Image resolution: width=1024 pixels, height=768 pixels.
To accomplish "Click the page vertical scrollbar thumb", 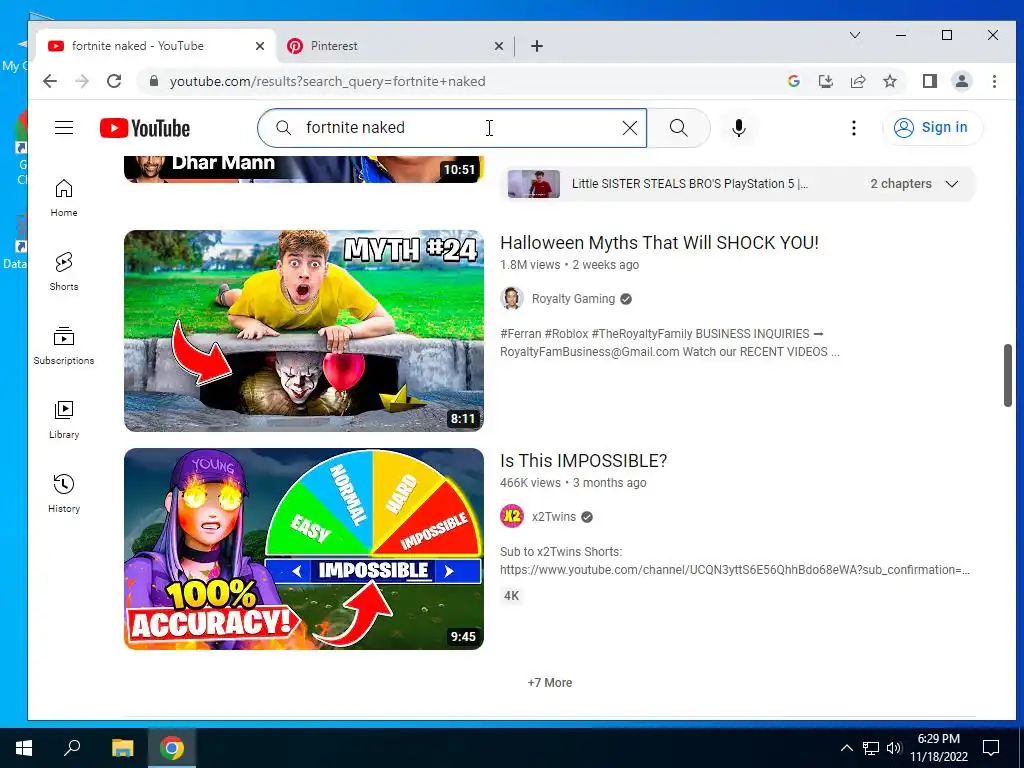I will (x=1008, y=376).
